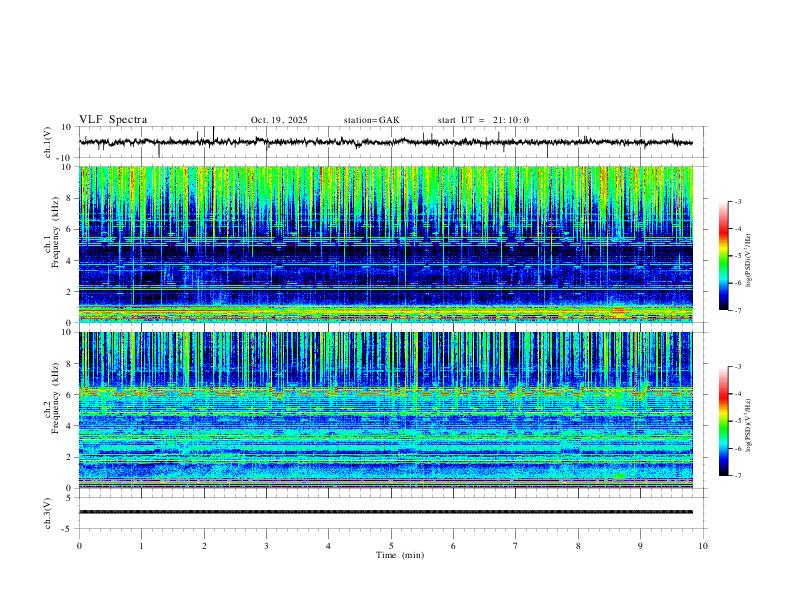
Task: Click the '-7' value on ch.1 colorbar
Action: coord(737,310)
